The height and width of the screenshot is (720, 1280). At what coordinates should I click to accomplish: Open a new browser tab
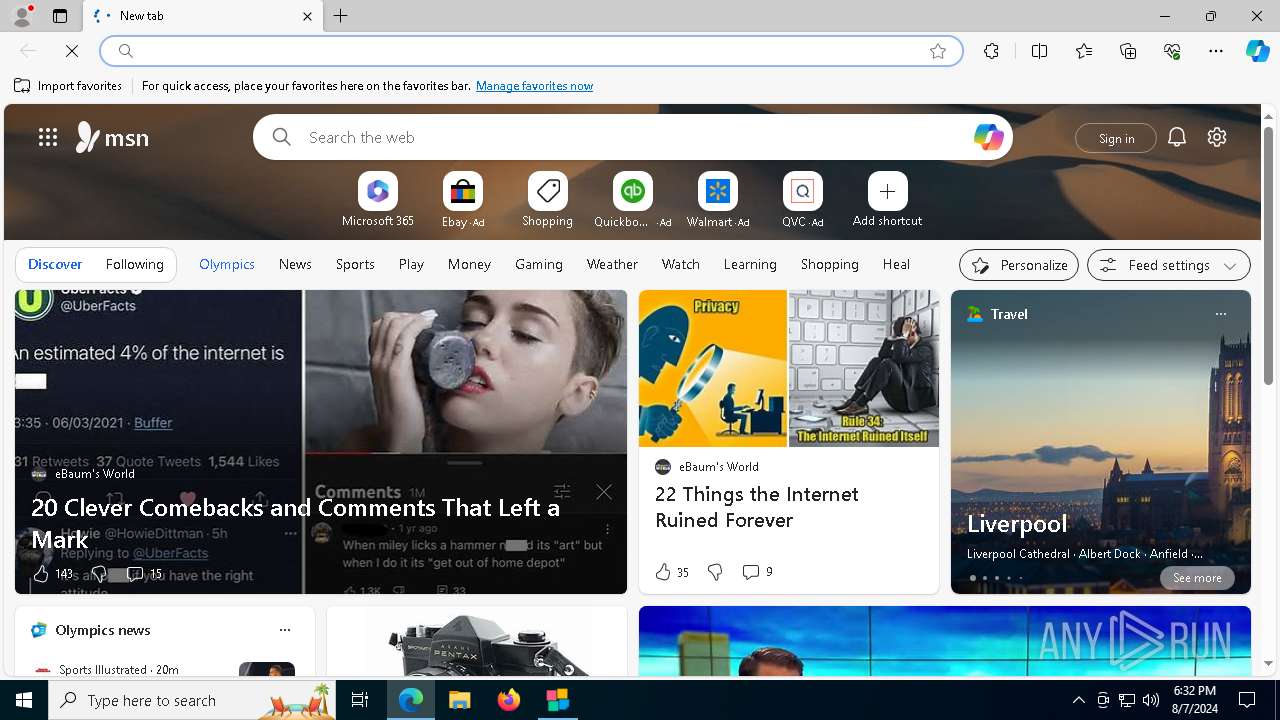(x=341, y=16)
